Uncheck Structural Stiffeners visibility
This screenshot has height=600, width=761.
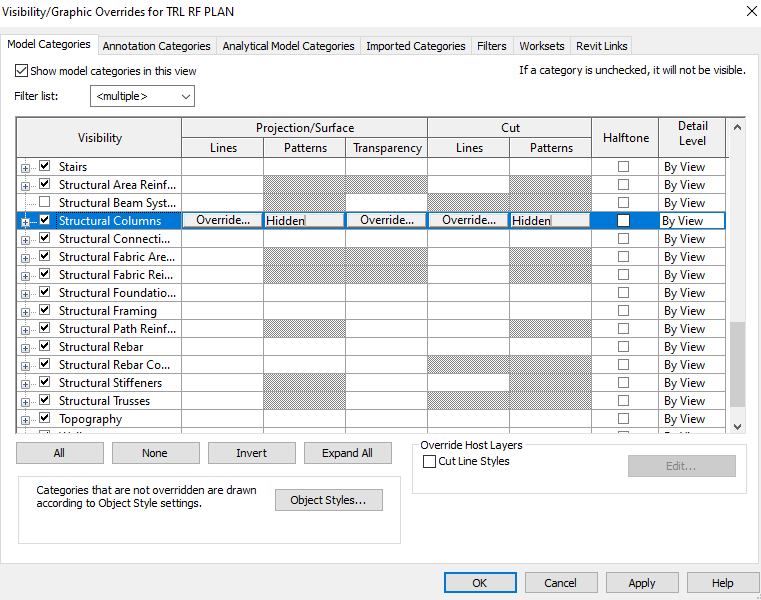45,382
